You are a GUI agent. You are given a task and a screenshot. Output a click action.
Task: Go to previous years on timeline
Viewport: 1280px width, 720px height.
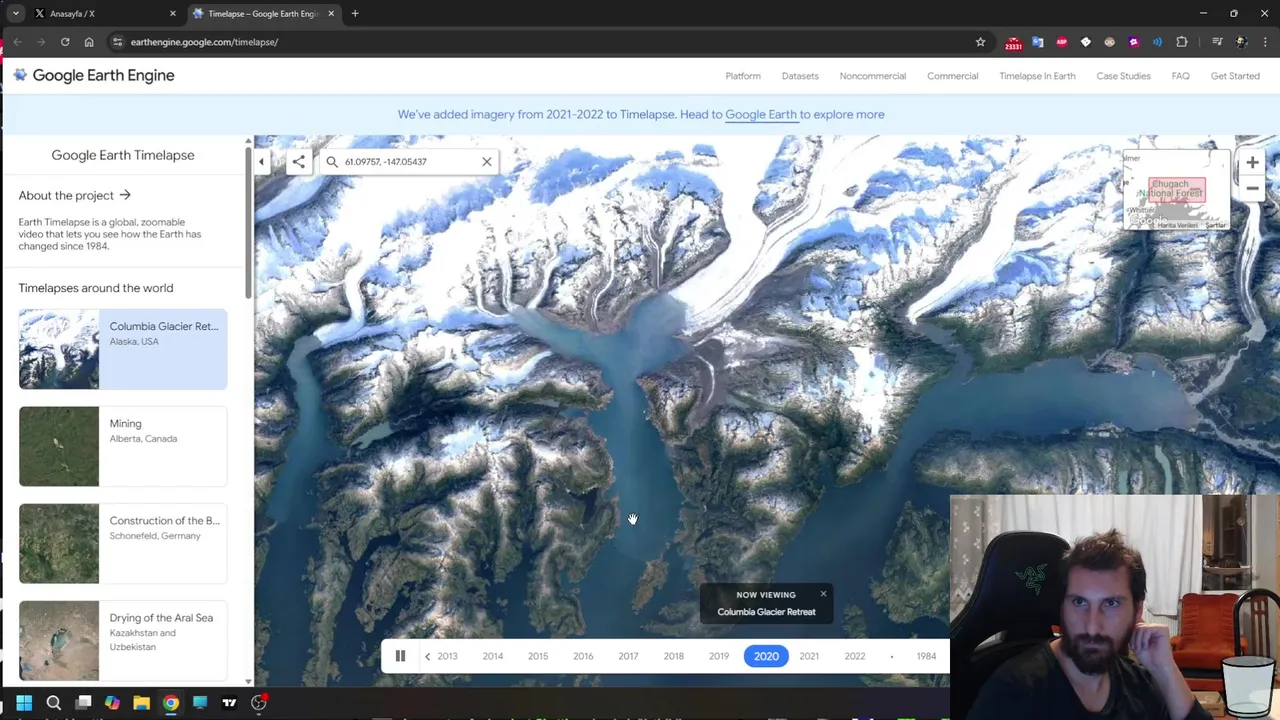427,656
